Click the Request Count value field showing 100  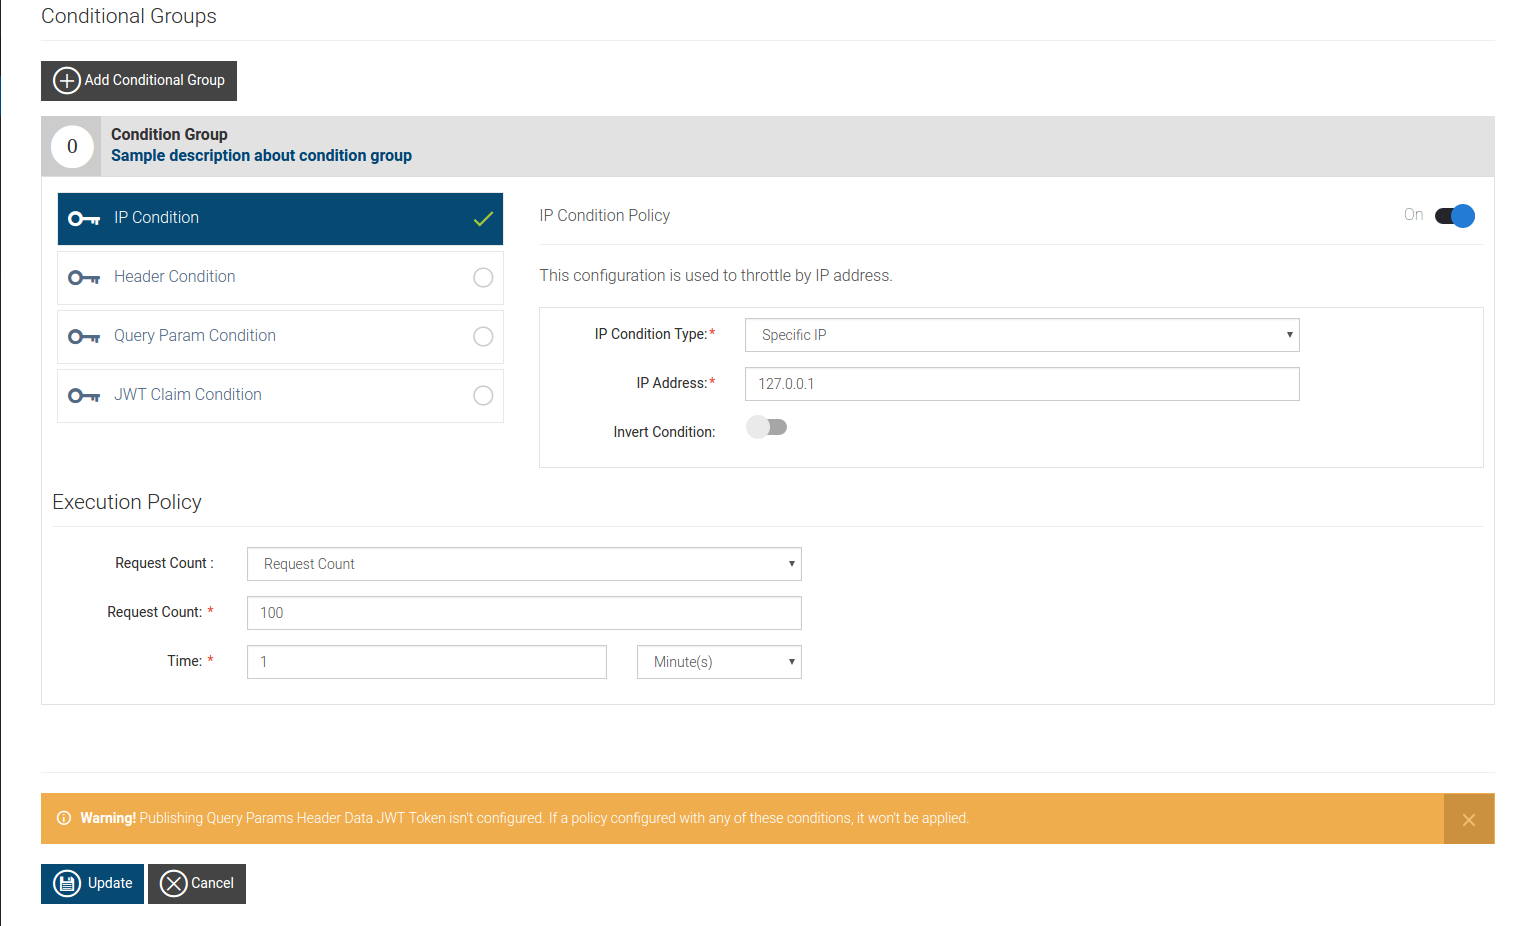[524, 613]
